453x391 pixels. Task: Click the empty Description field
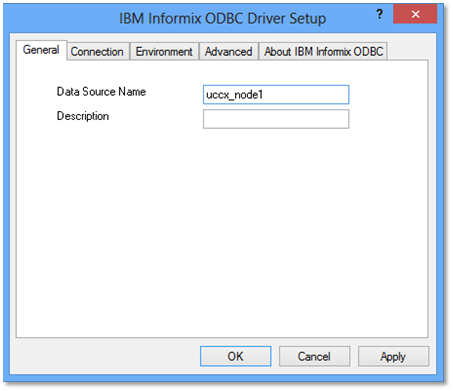point(276,119)
